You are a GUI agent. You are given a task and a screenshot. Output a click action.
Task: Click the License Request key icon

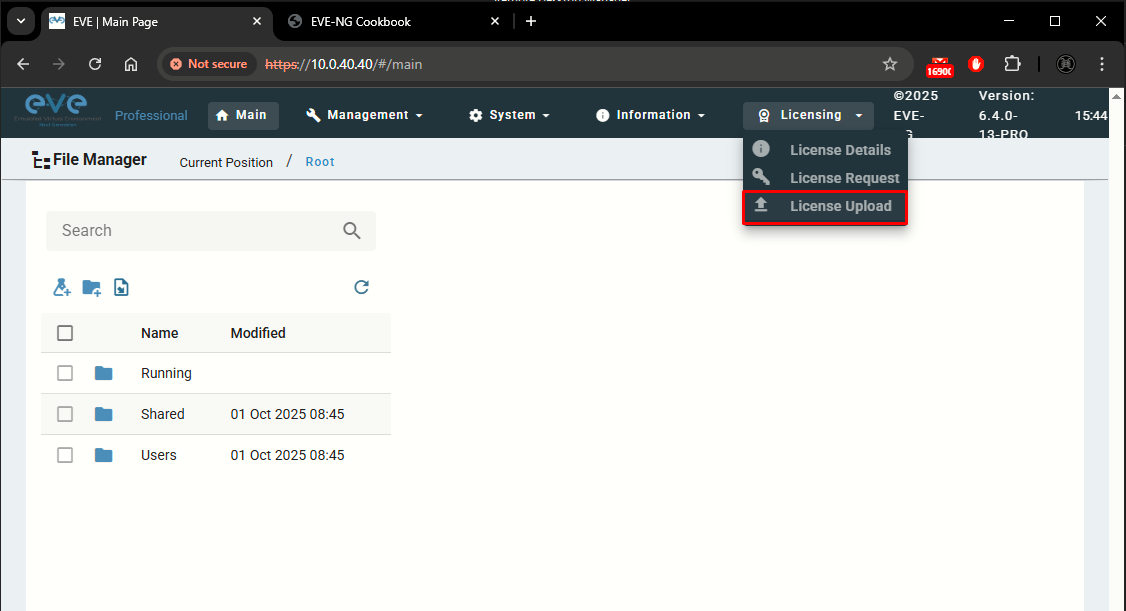[761, 177]
